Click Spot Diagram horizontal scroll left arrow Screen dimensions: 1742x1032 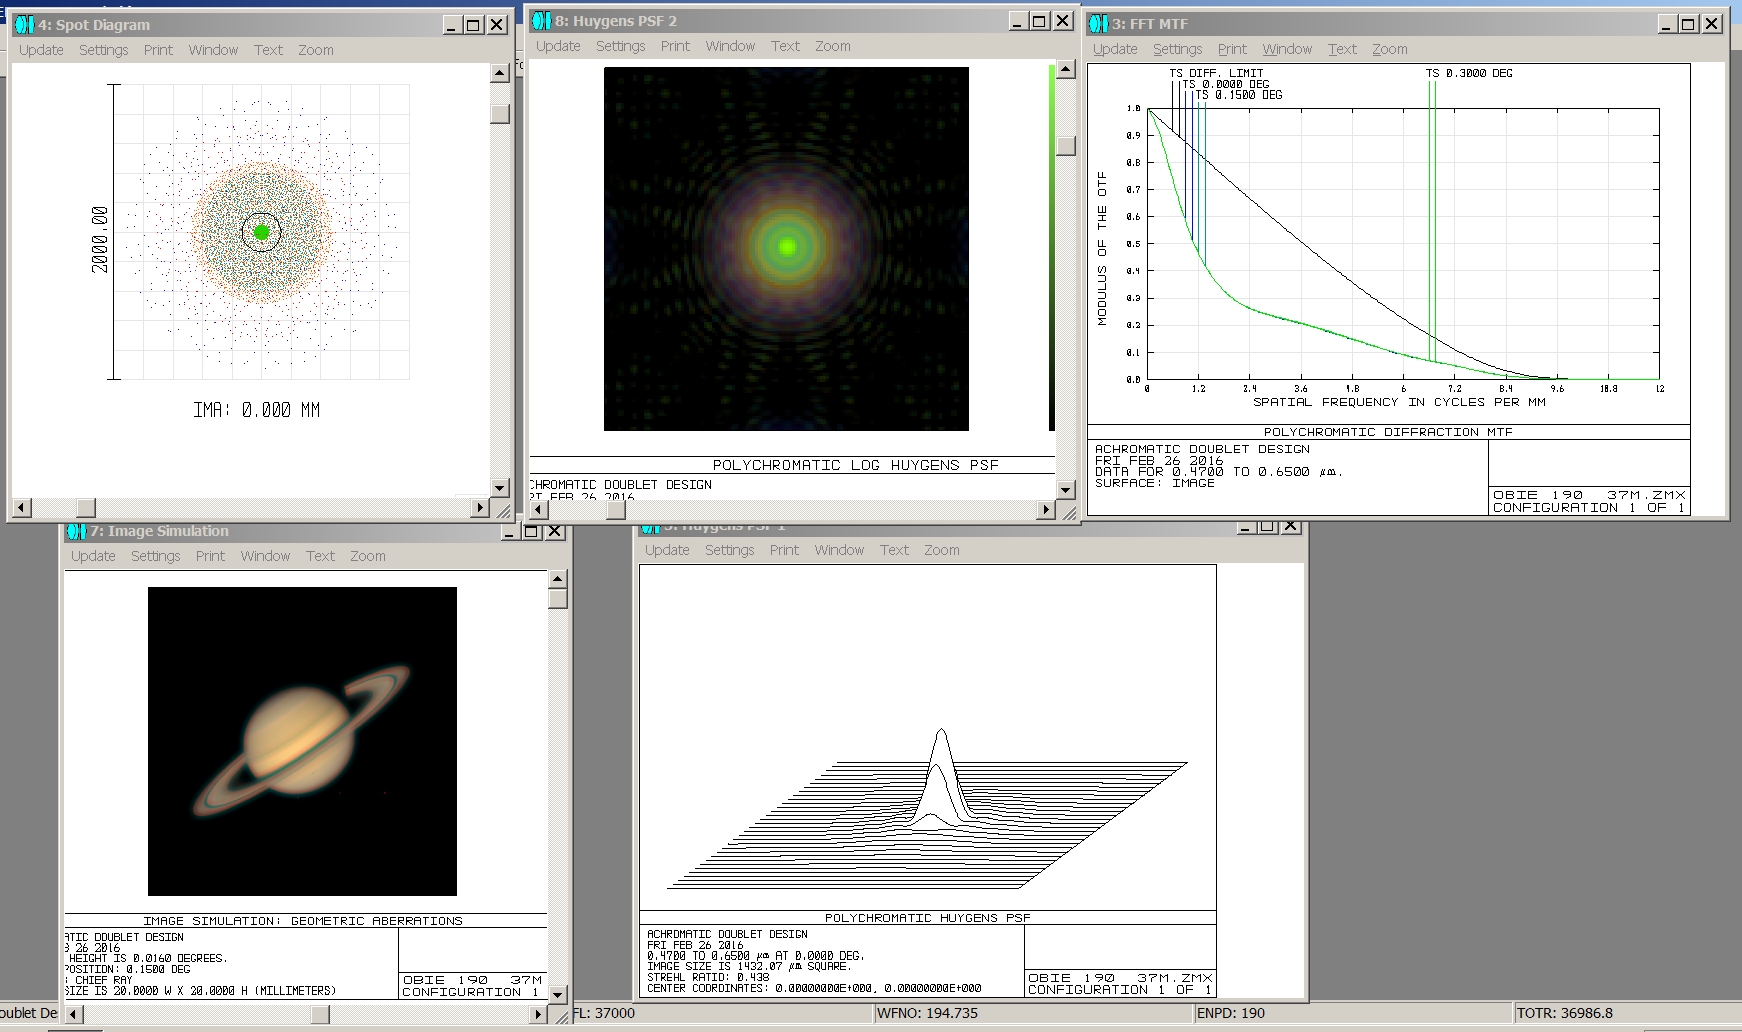21,508
